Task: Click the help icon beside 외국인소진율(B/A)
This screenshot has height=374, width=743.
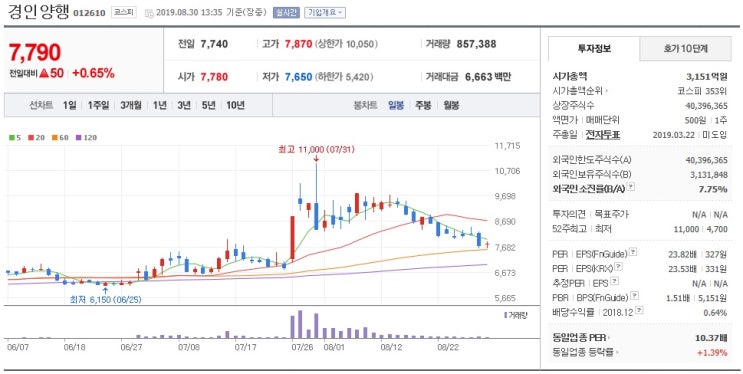Action: [630, 187]
